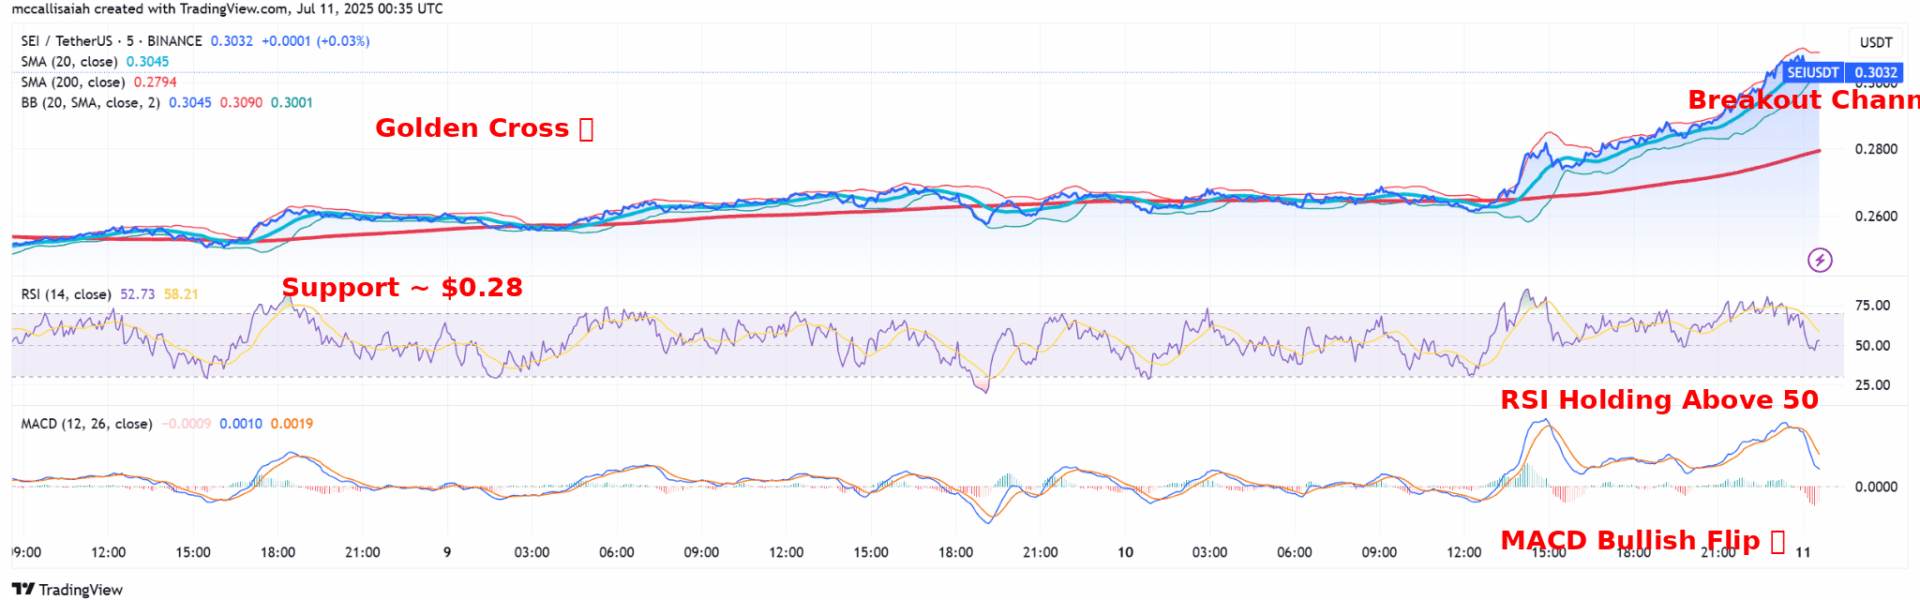Click the date label 11 on time axis
This screenshot has width=1920, height=600.
(x=1803, y=552)
